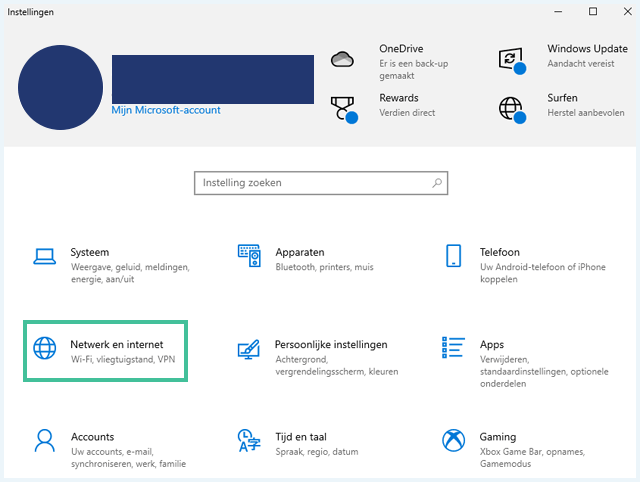Open the Telefoon category title
The image size is (640, 482).
pyautogui.click(x=500, y=252)
